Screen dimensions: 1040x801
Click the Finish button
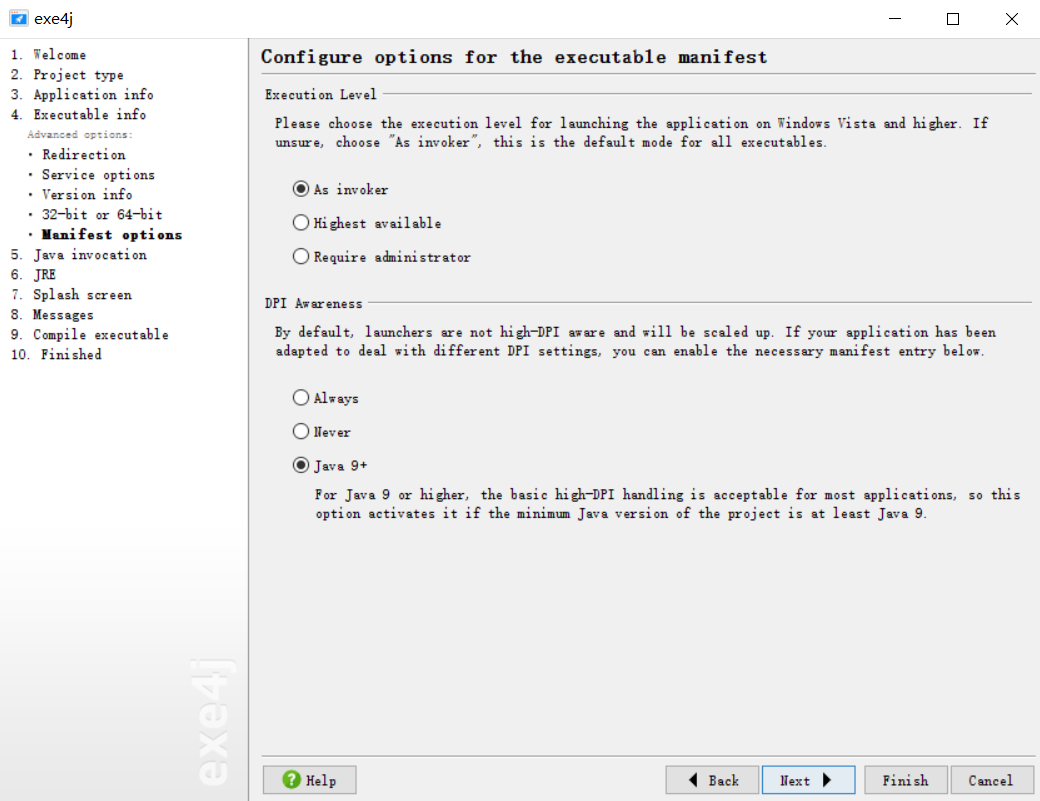coord(905,780)
